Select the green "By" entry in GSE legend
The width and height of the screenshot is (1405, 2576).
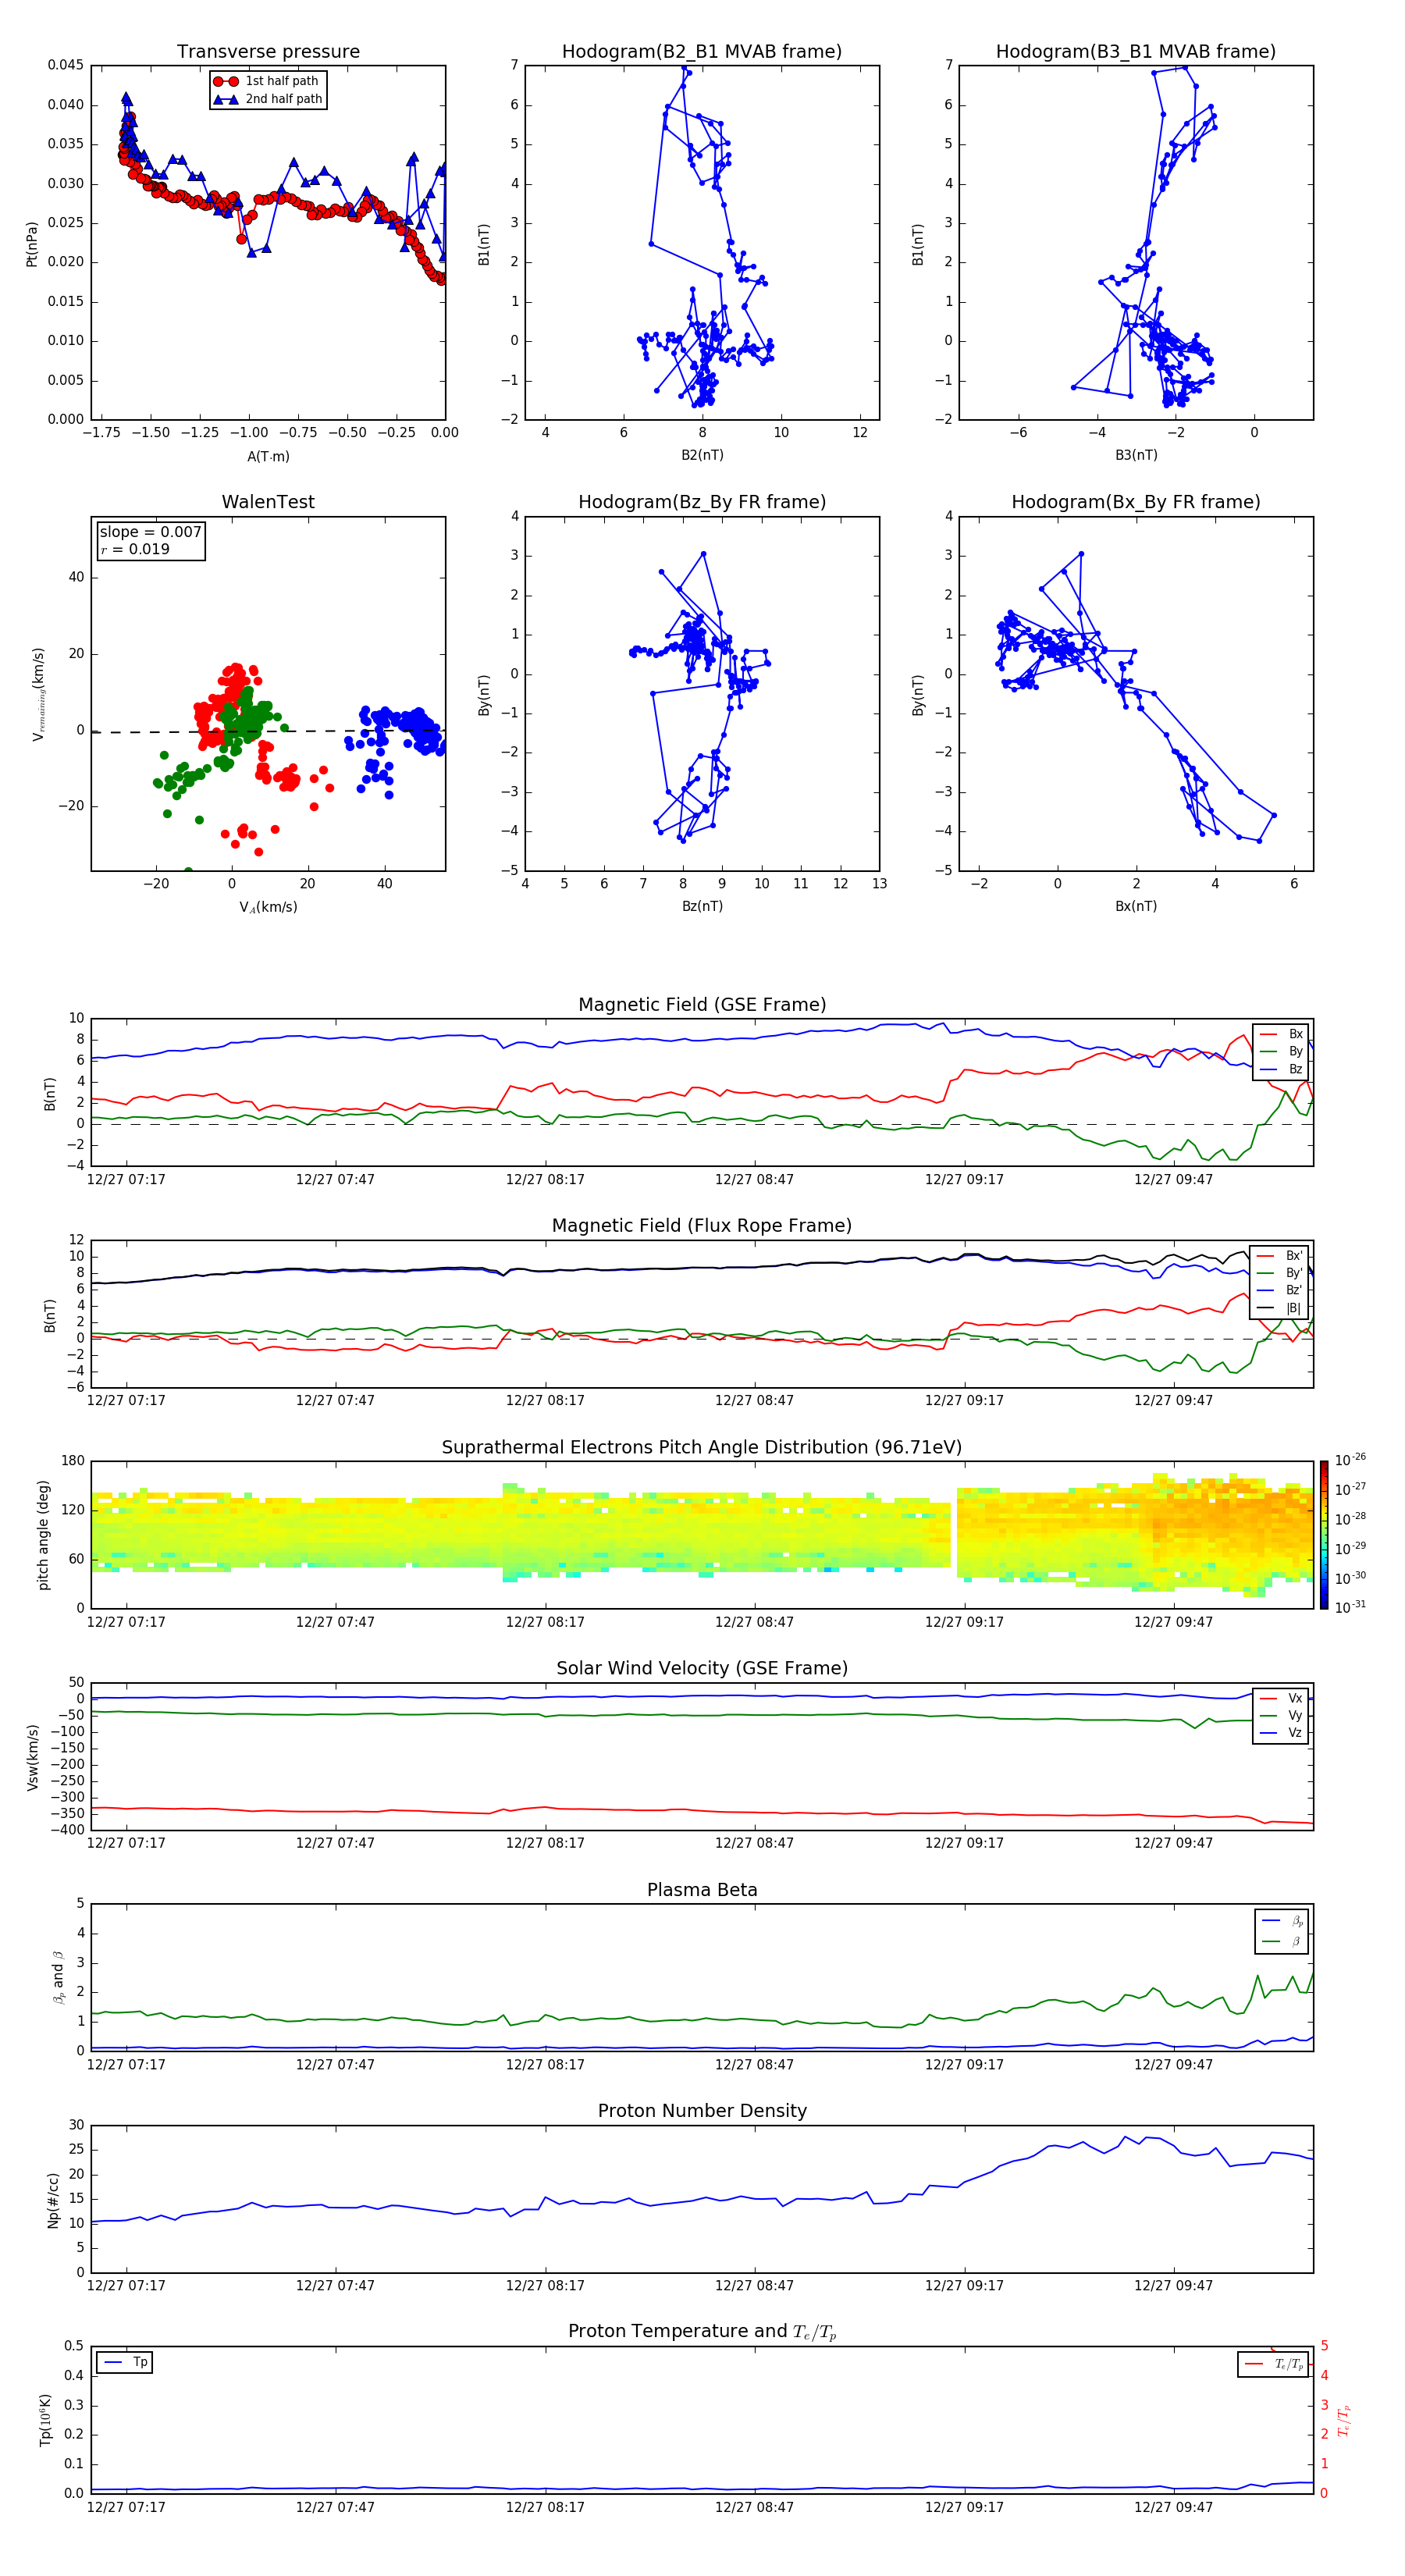(1281, 1051)
